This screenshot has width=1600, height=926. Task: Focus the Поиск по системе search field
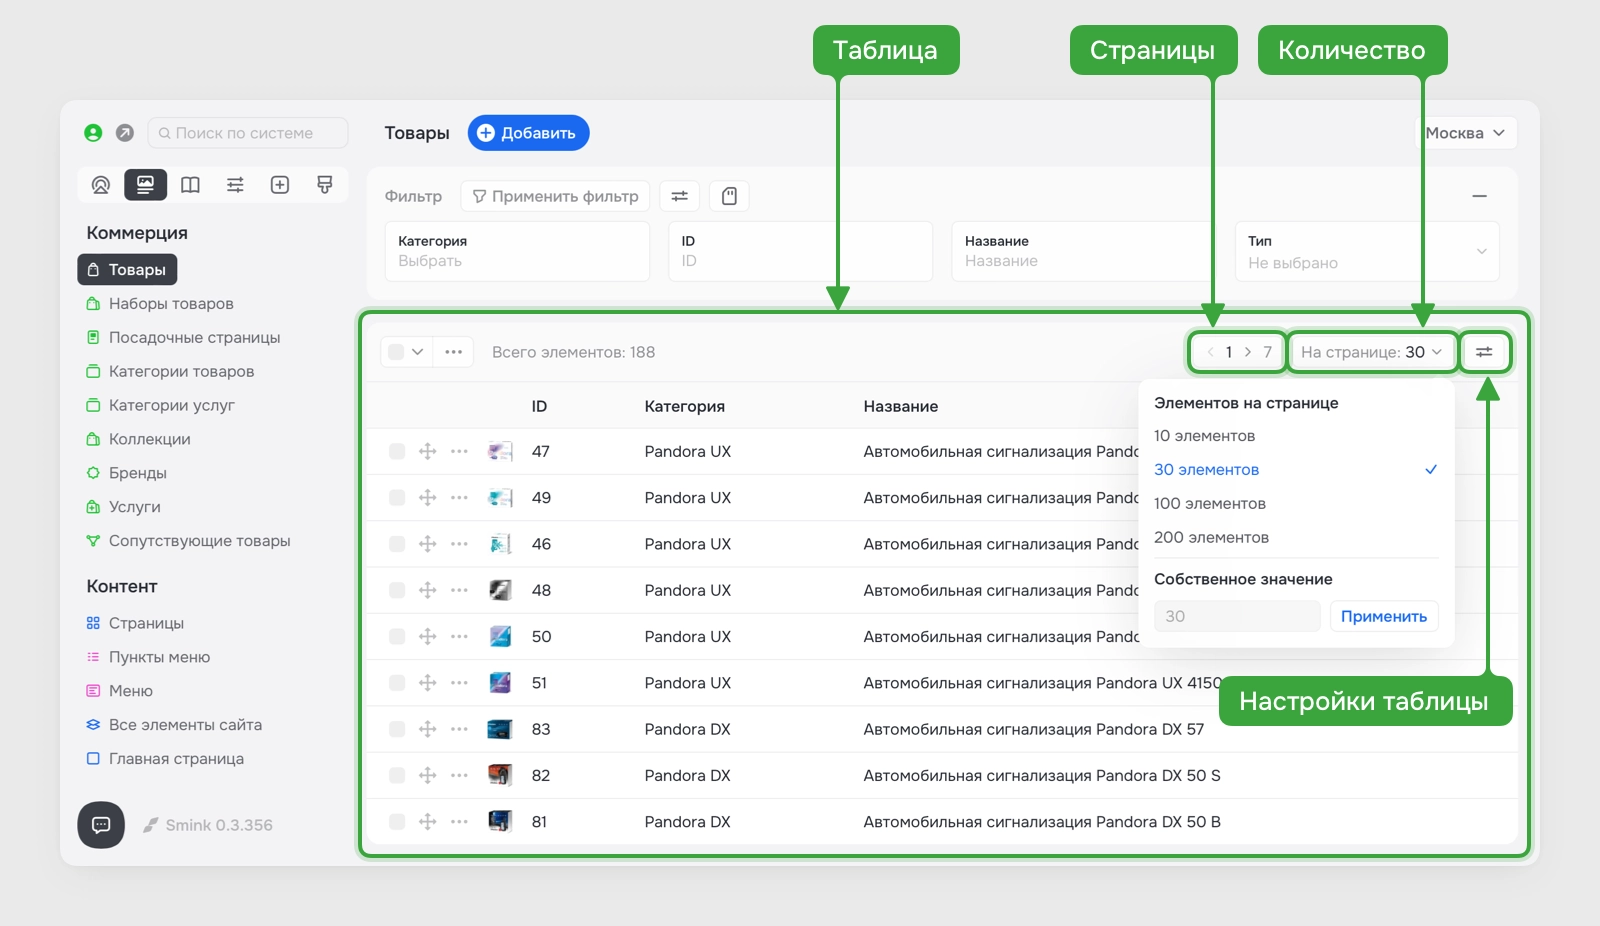pos(248,133)
